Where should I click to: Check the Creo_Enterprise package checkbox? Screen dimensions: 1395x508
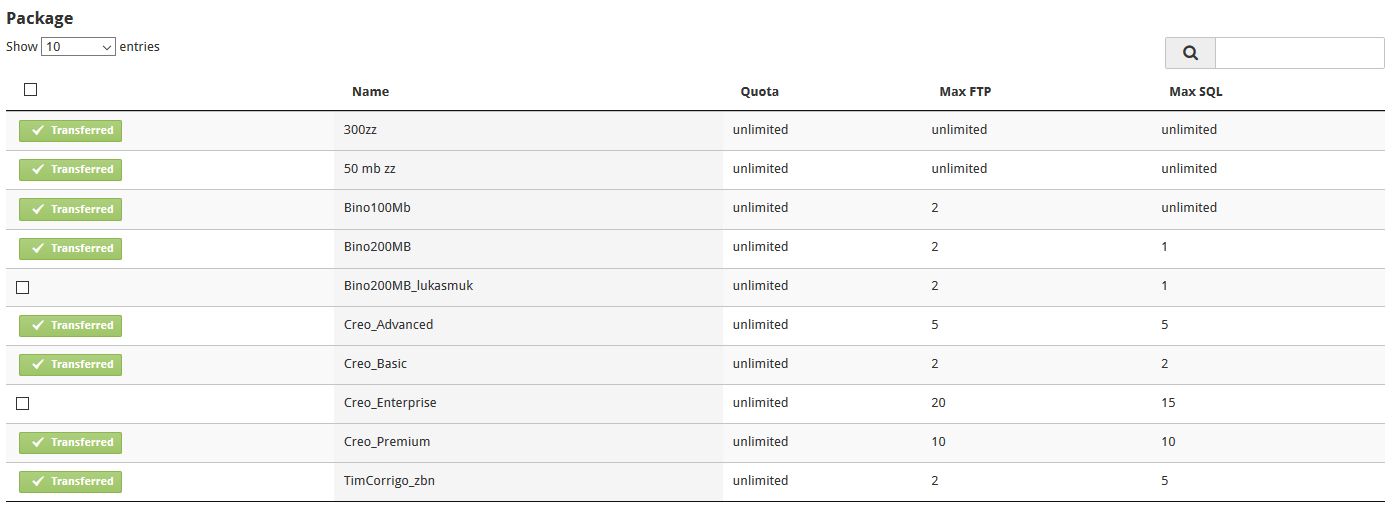[23, 403]
